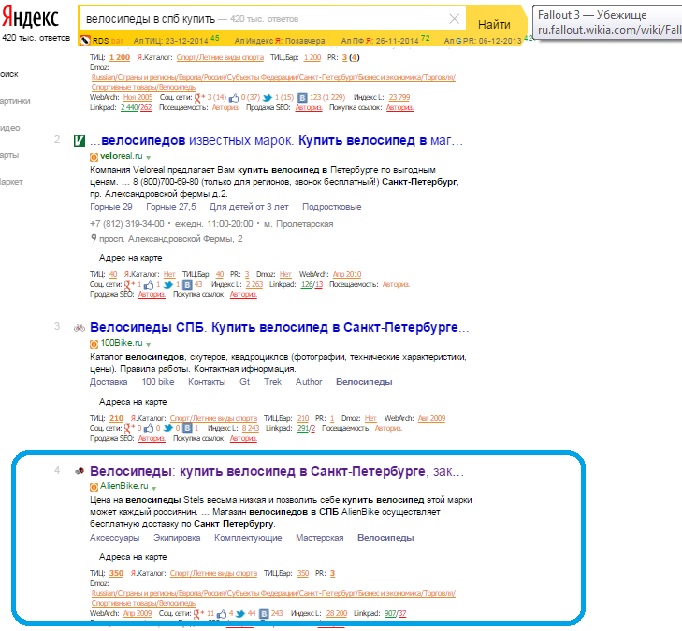Open the 'Author' sitelink under 100Bike
This screenshot has height=631, width=682.
(309, 382)
